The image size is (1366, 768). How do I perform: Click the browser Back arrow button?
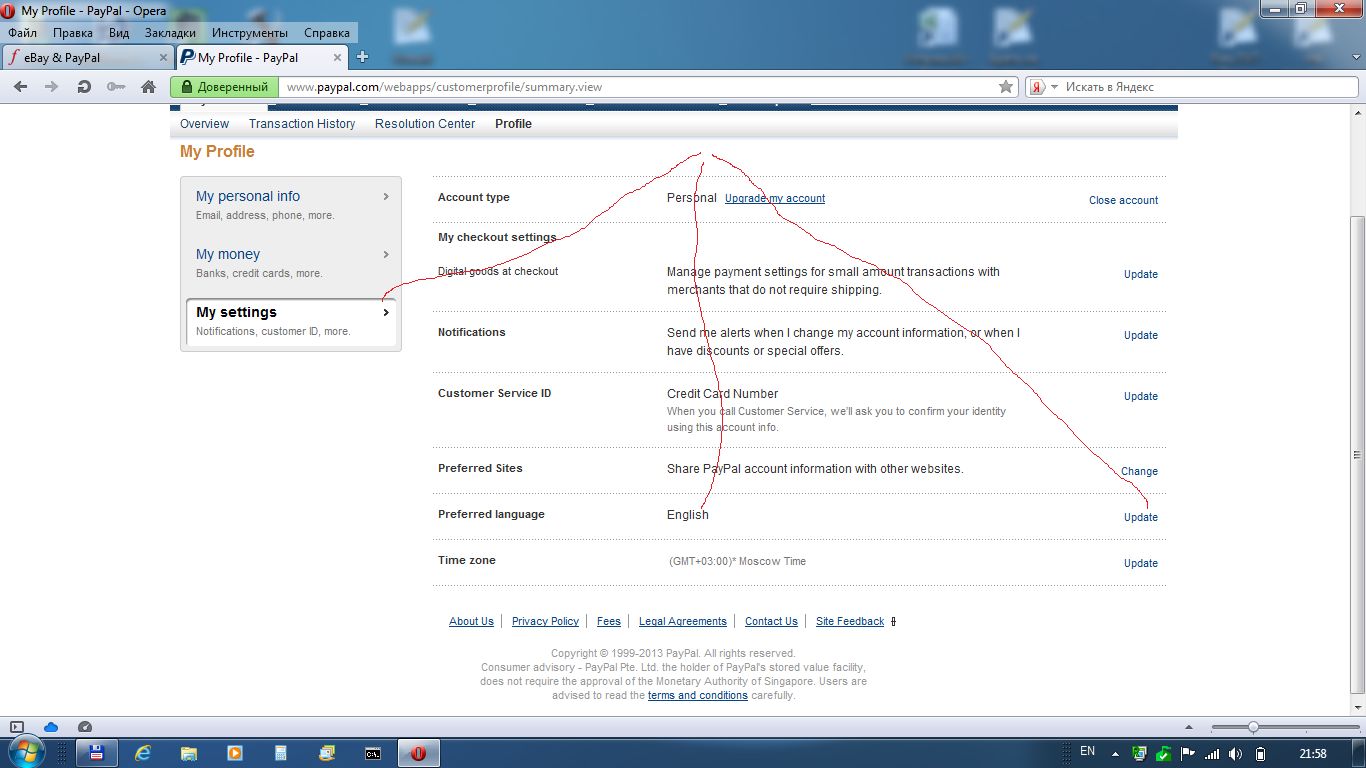coord(20,87)
